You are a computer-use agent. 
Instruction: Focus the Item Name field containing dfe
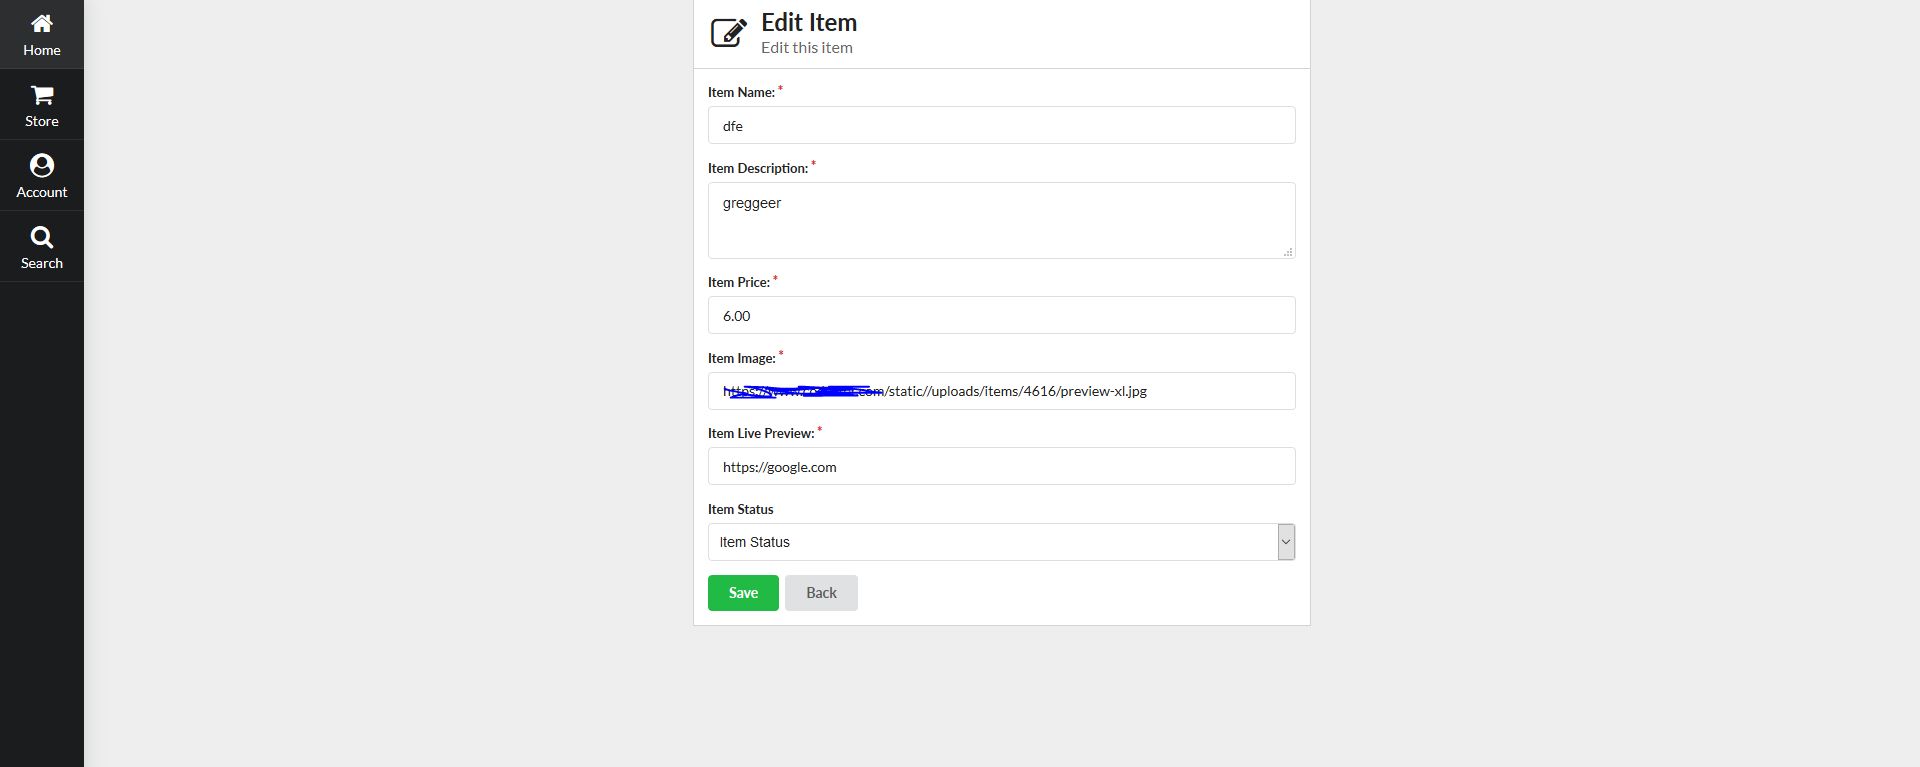click(x=1001, y=126)
